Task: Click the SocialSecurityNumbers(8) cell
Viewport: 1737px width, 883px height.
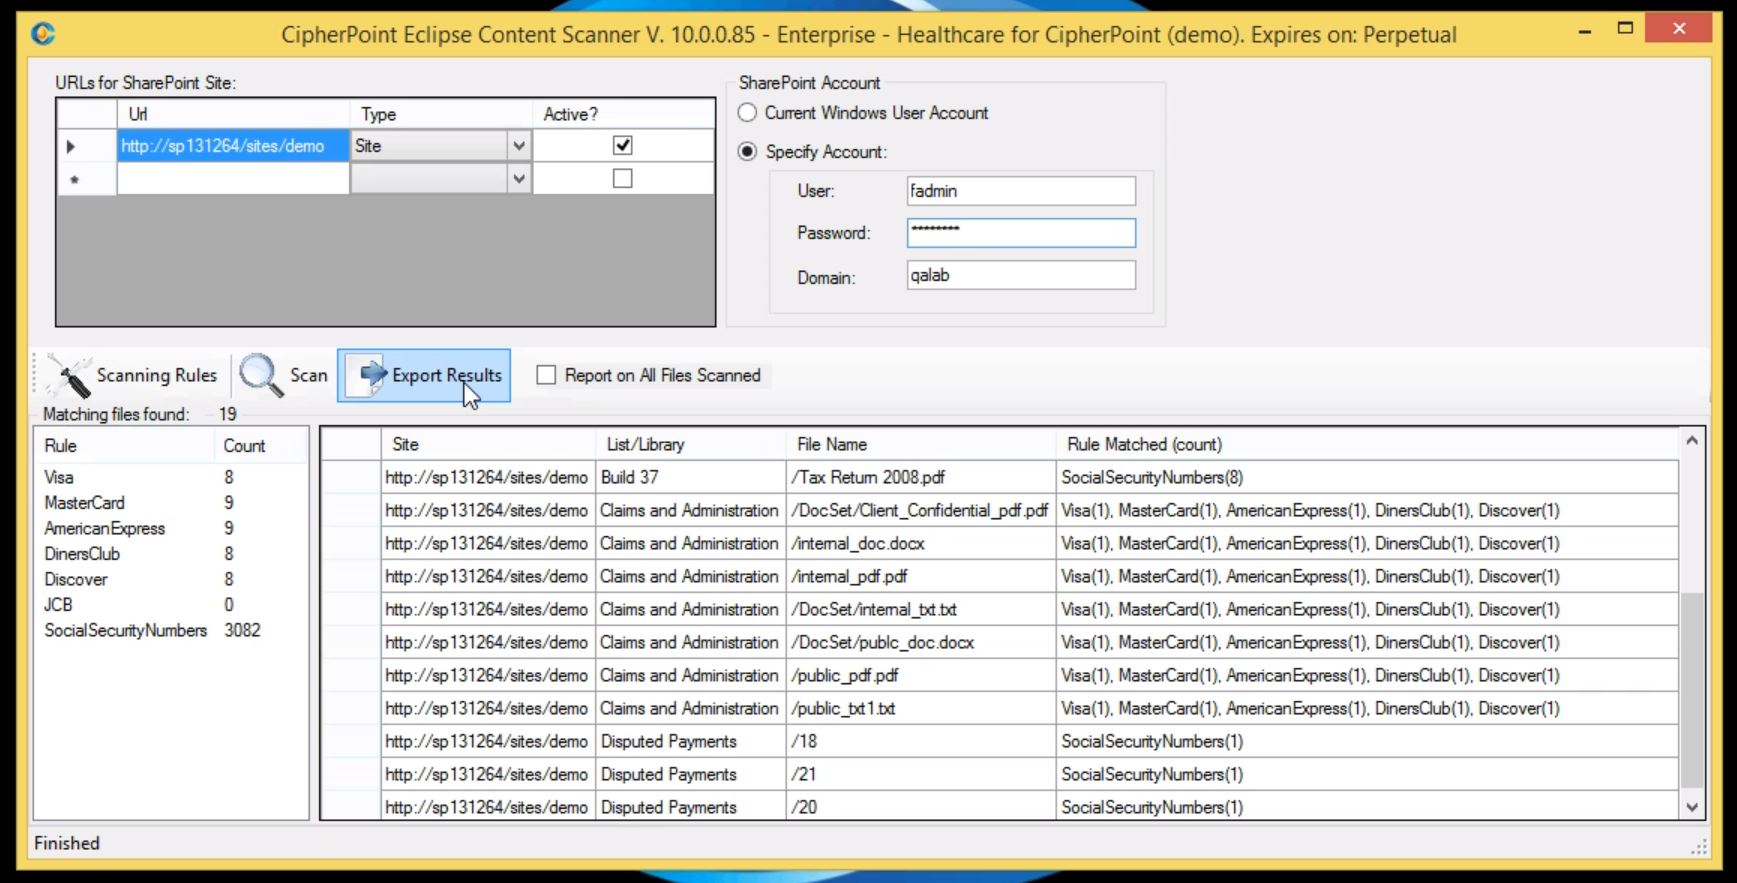Action: pyautogui.click(x=1367, y=478)
